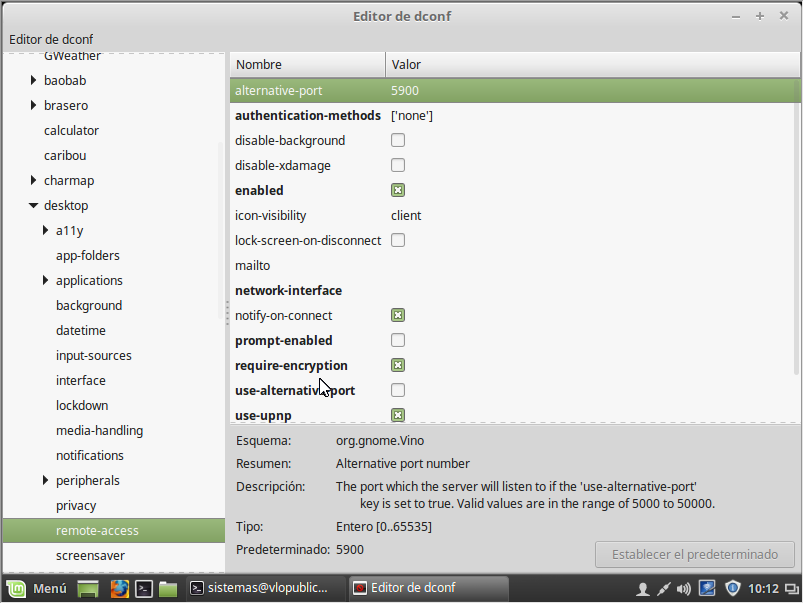
Task: Open Firefox from the taskbar
Action: (119, 588)
